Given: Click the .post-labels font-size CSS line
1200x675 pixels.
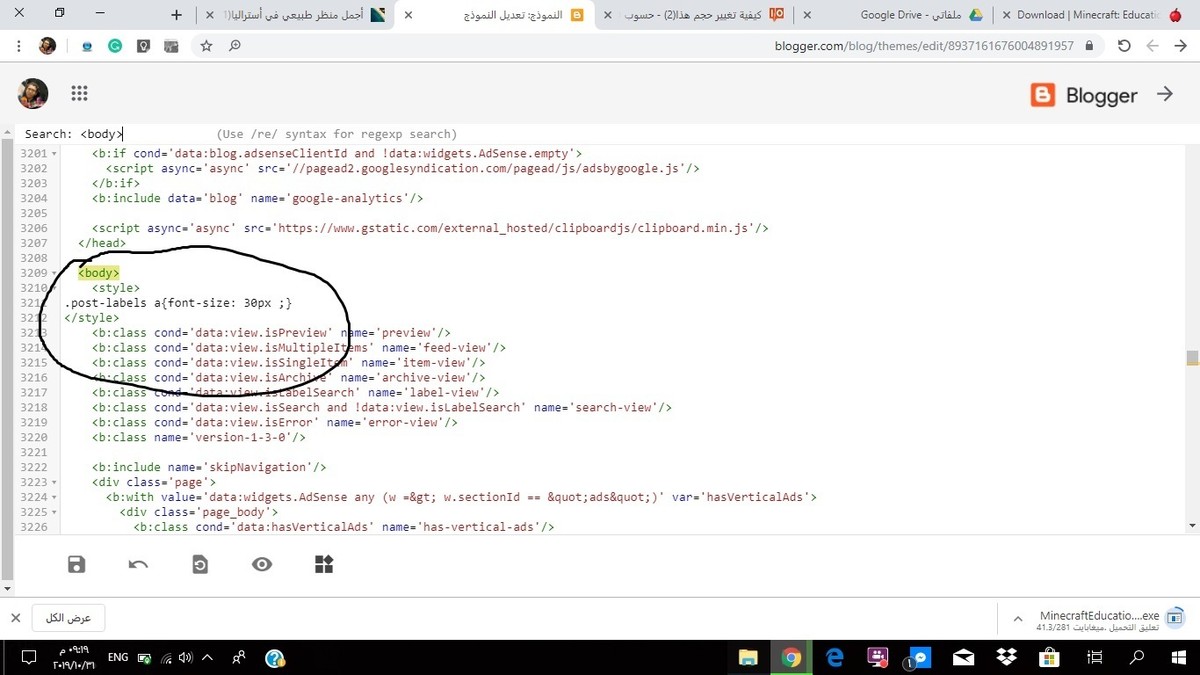Looking at the screenshot, I should 178,303.
